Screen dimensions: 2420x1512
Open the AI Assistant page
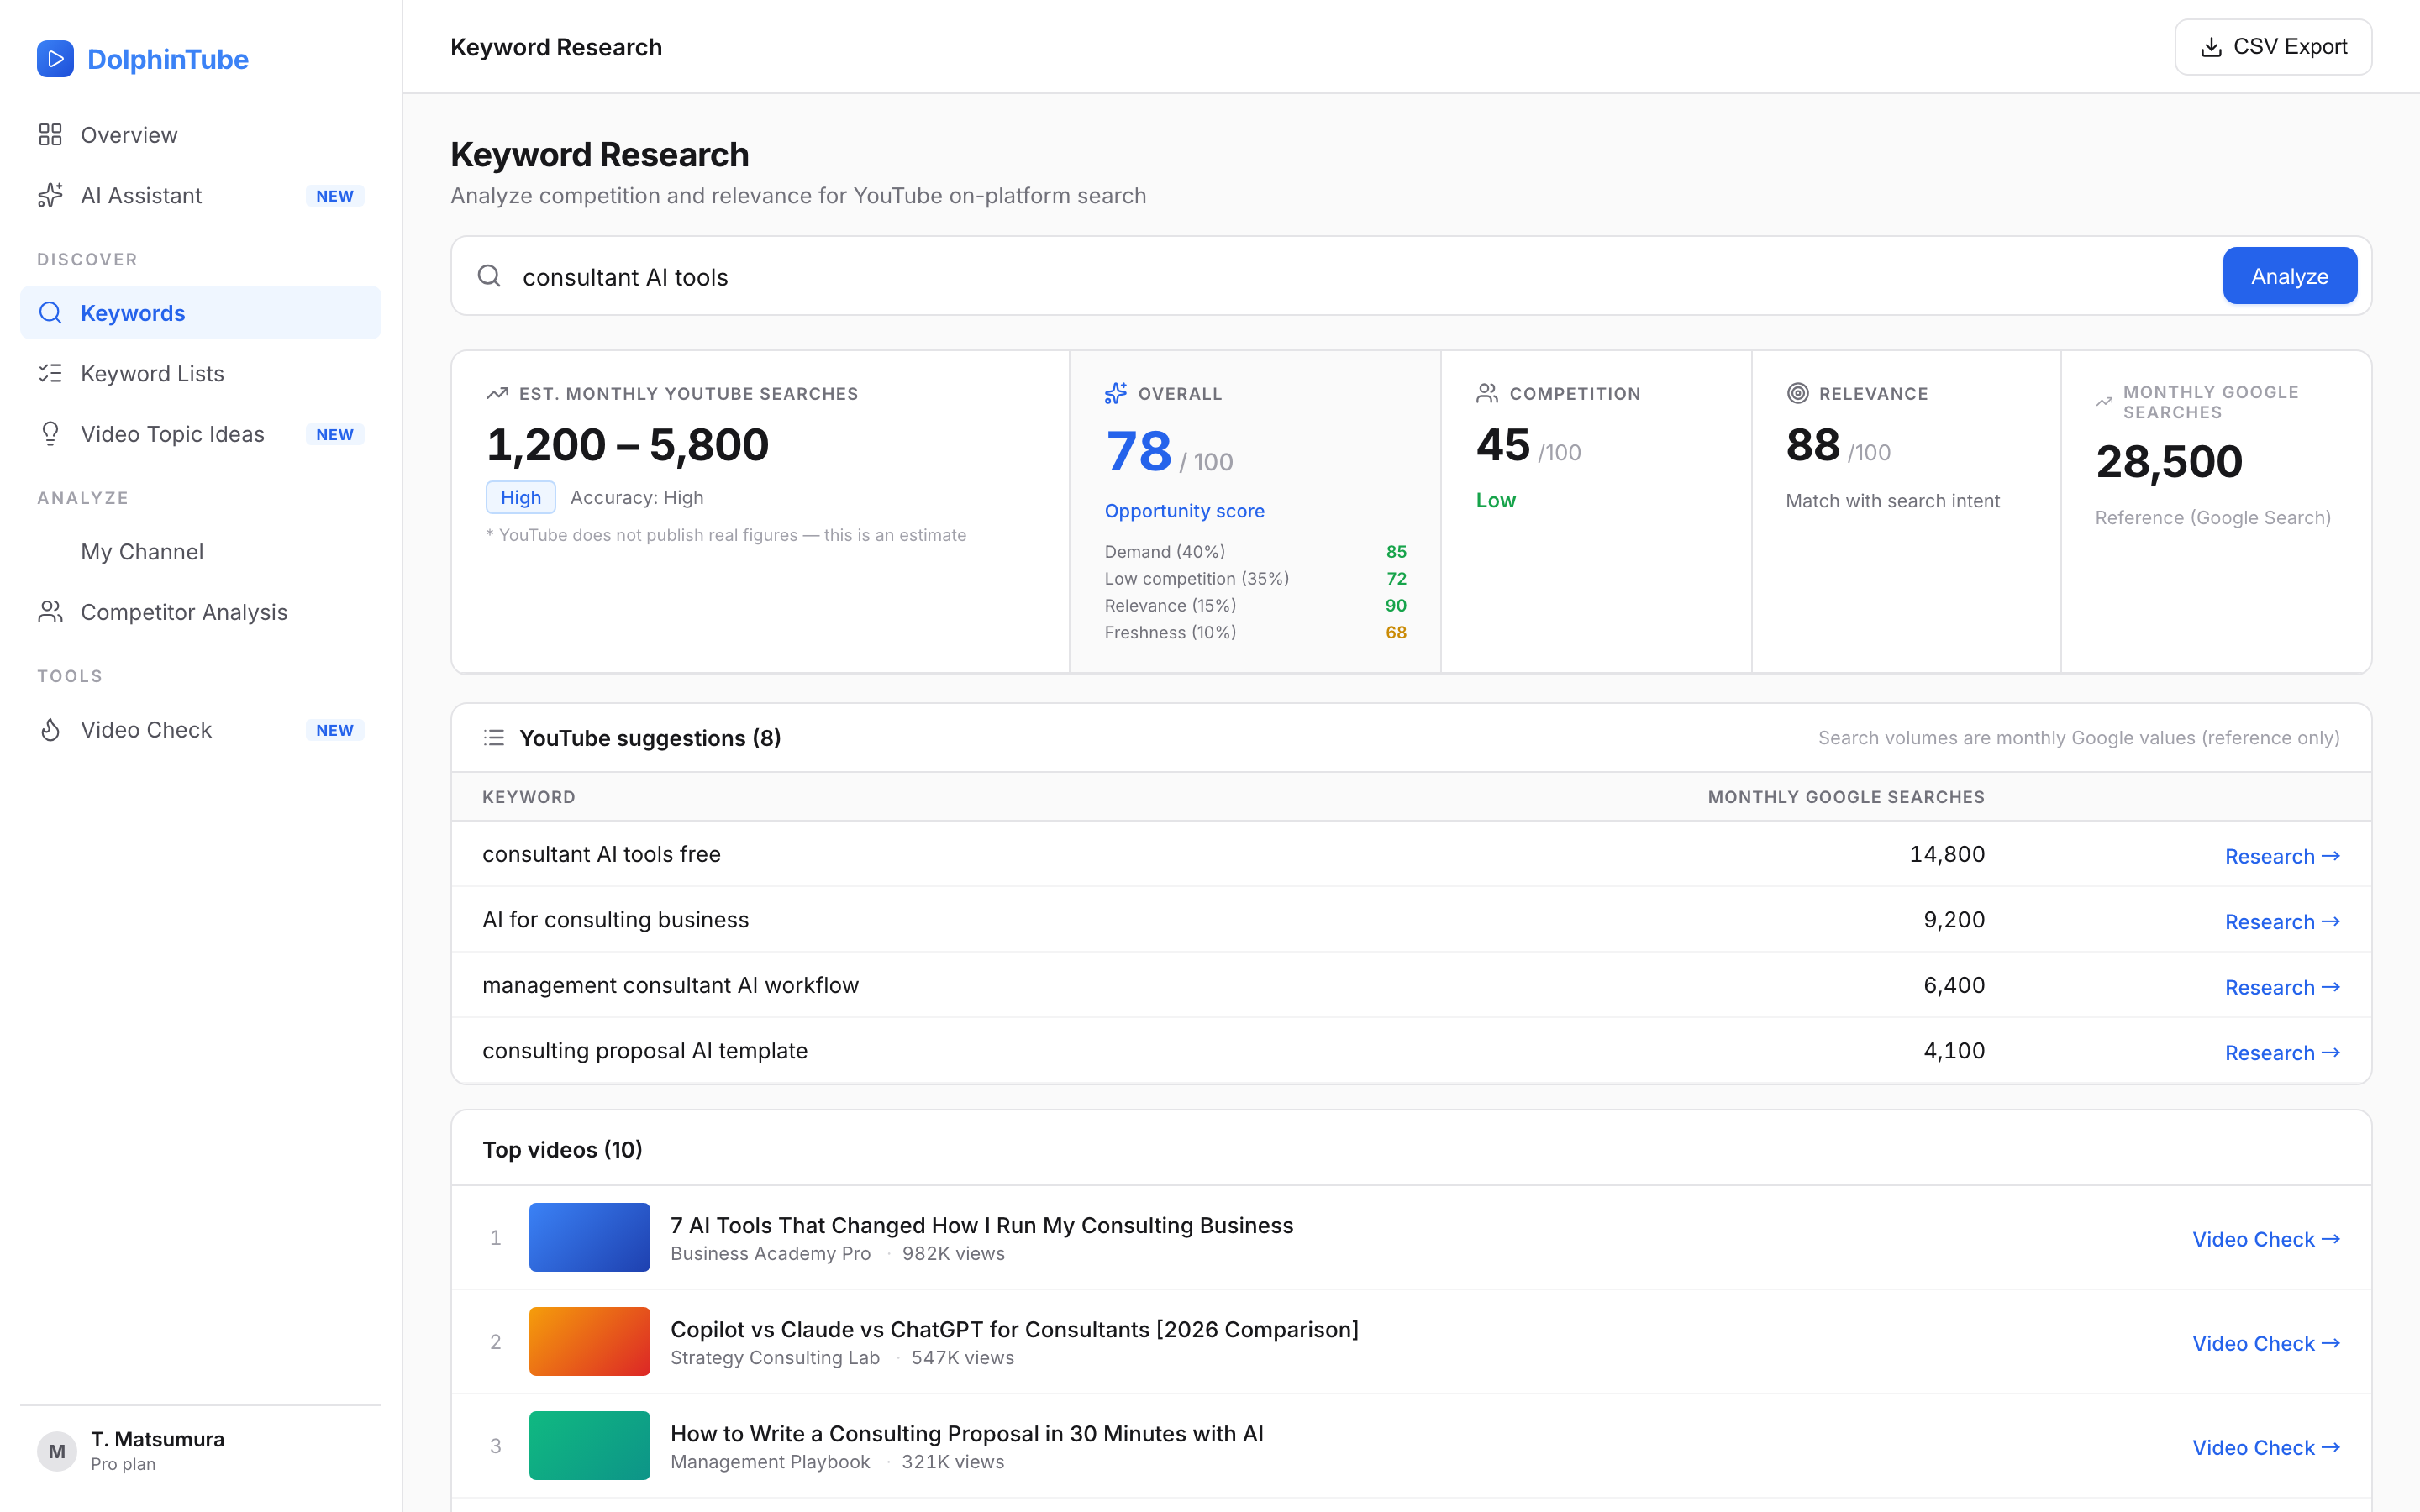(201, 195)
